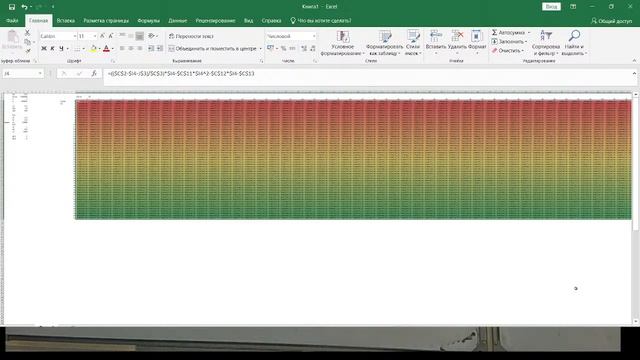Redo the last undone action
Screen dimensions: 640x360
click(39, 7)
